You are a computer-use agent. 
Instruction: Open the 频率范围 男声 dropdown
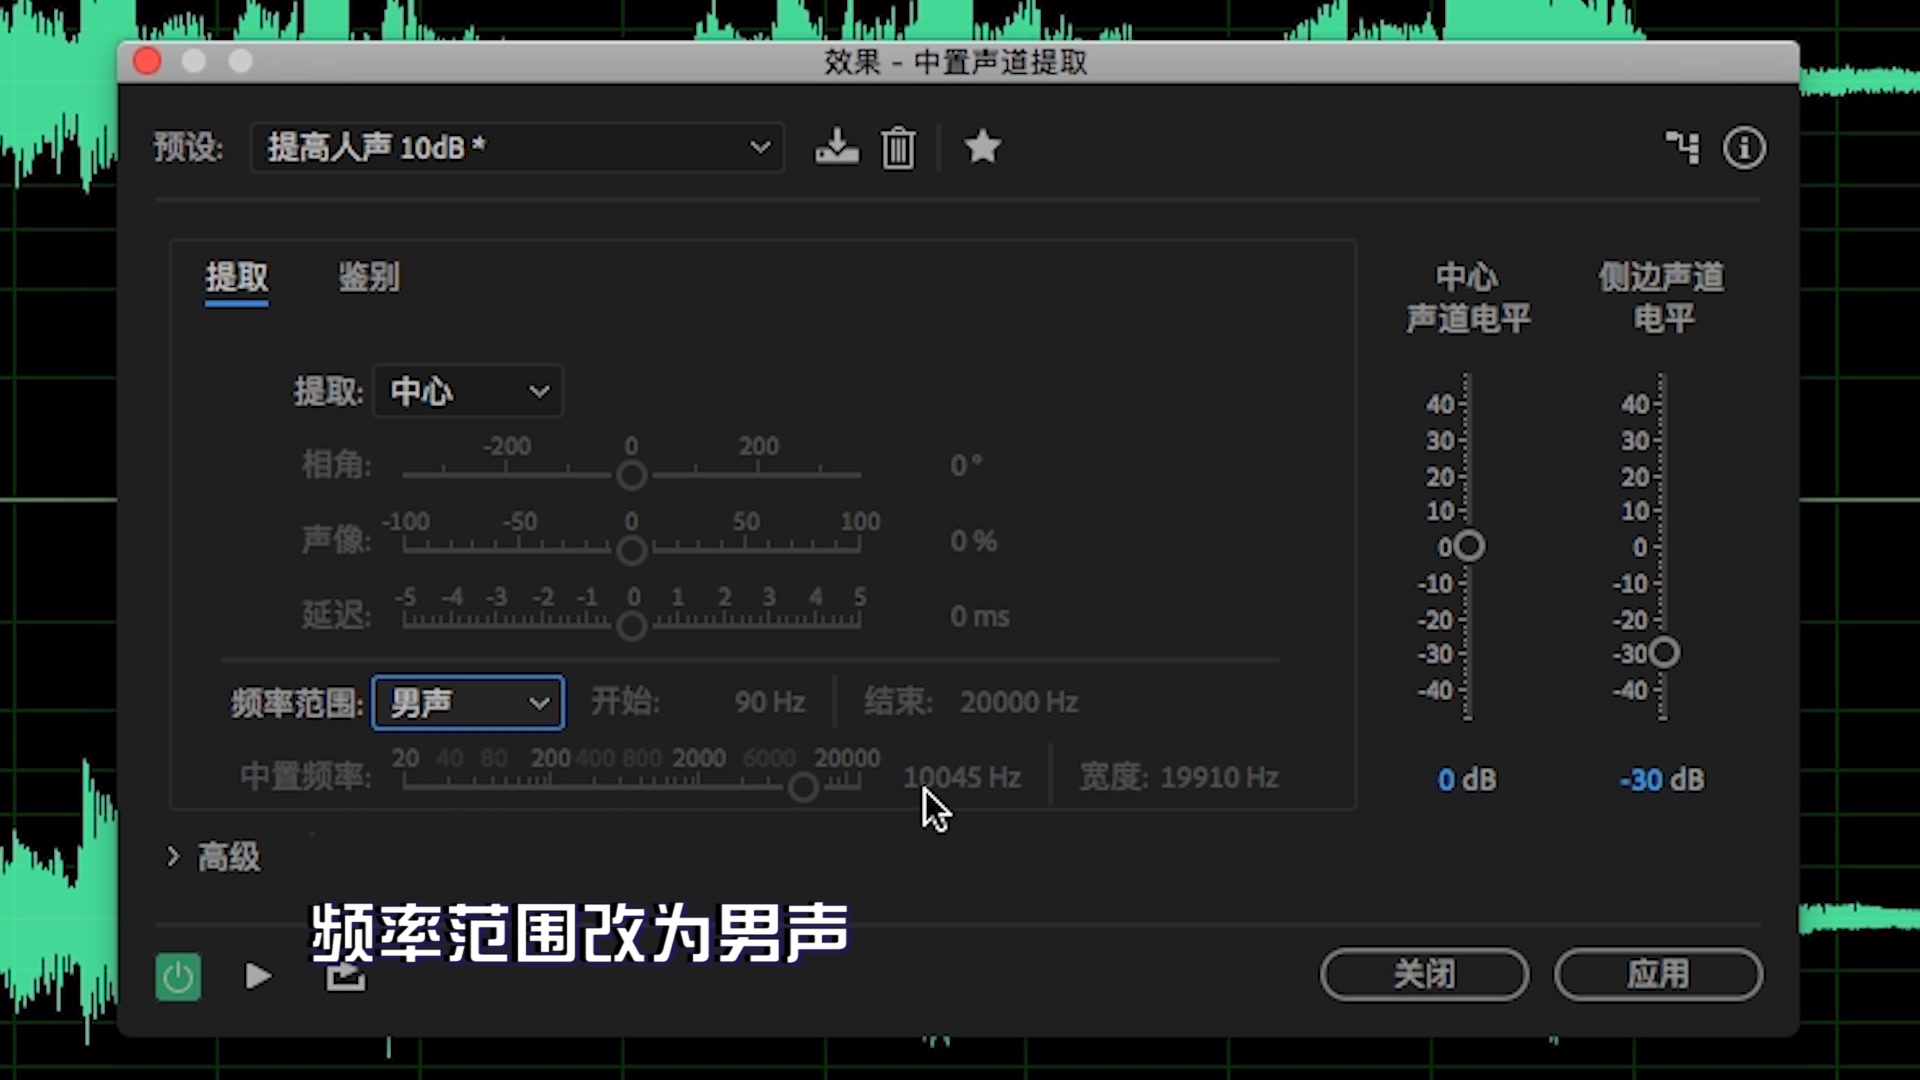(468, 703)
